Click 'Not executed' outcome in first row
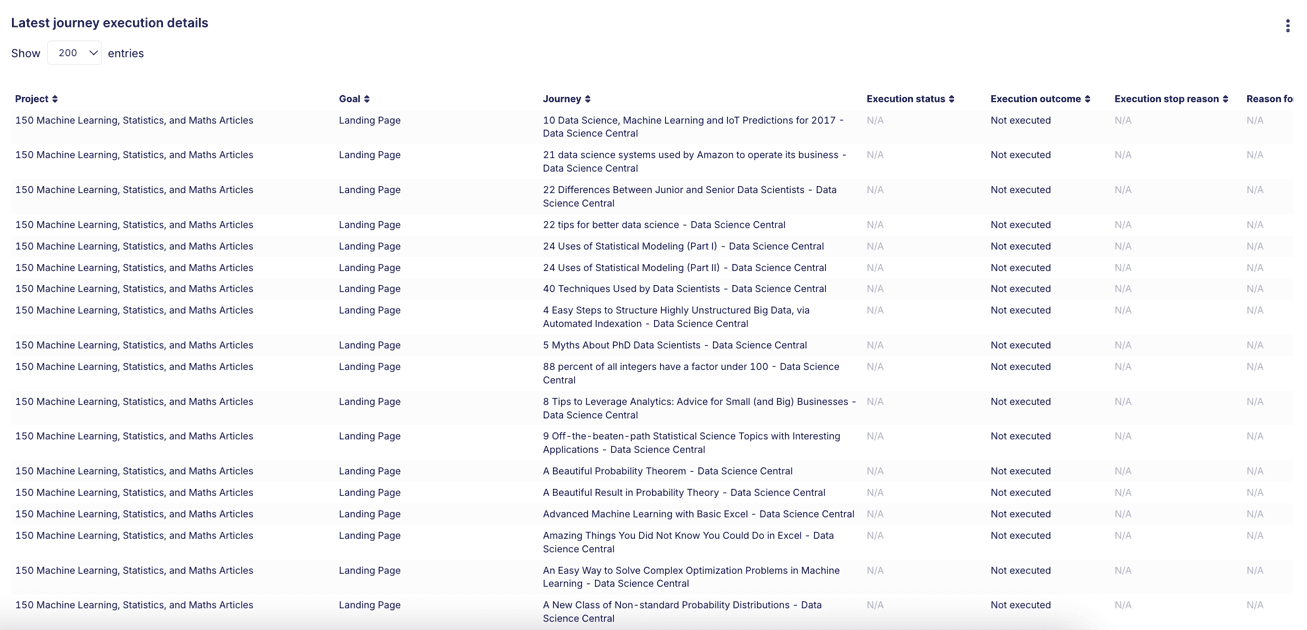This screenshot has width=1307, height=630. pyautogui.click(x=1020, y=121)
